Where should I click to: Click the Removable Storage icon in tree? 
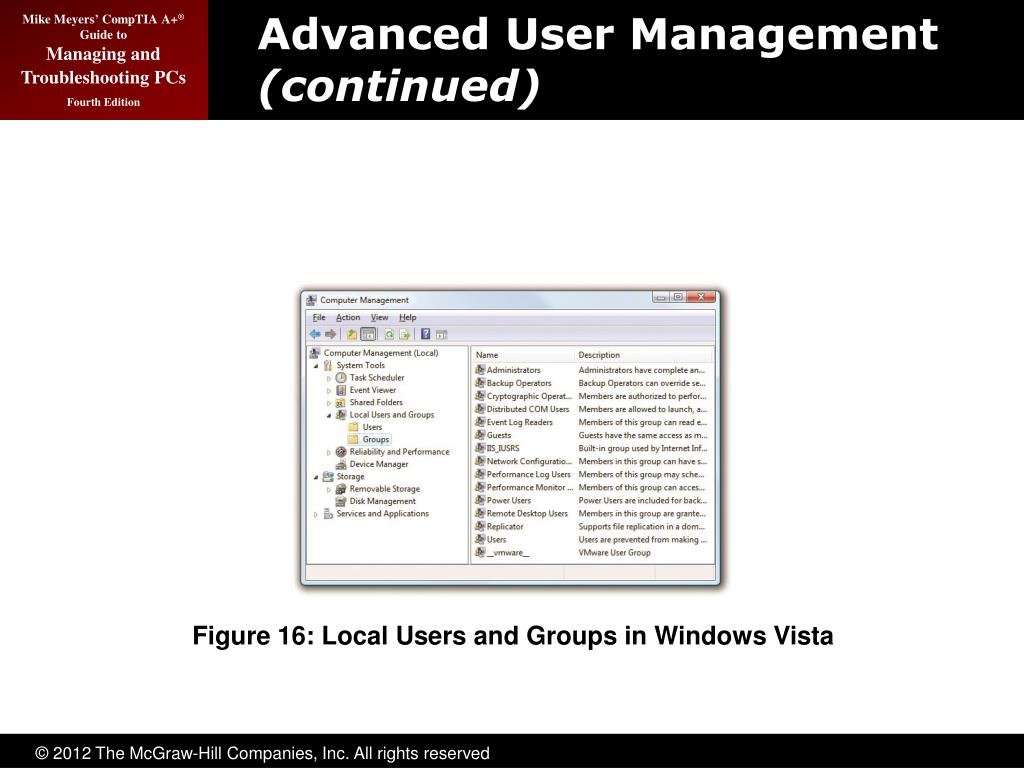[x=341, y=489]
